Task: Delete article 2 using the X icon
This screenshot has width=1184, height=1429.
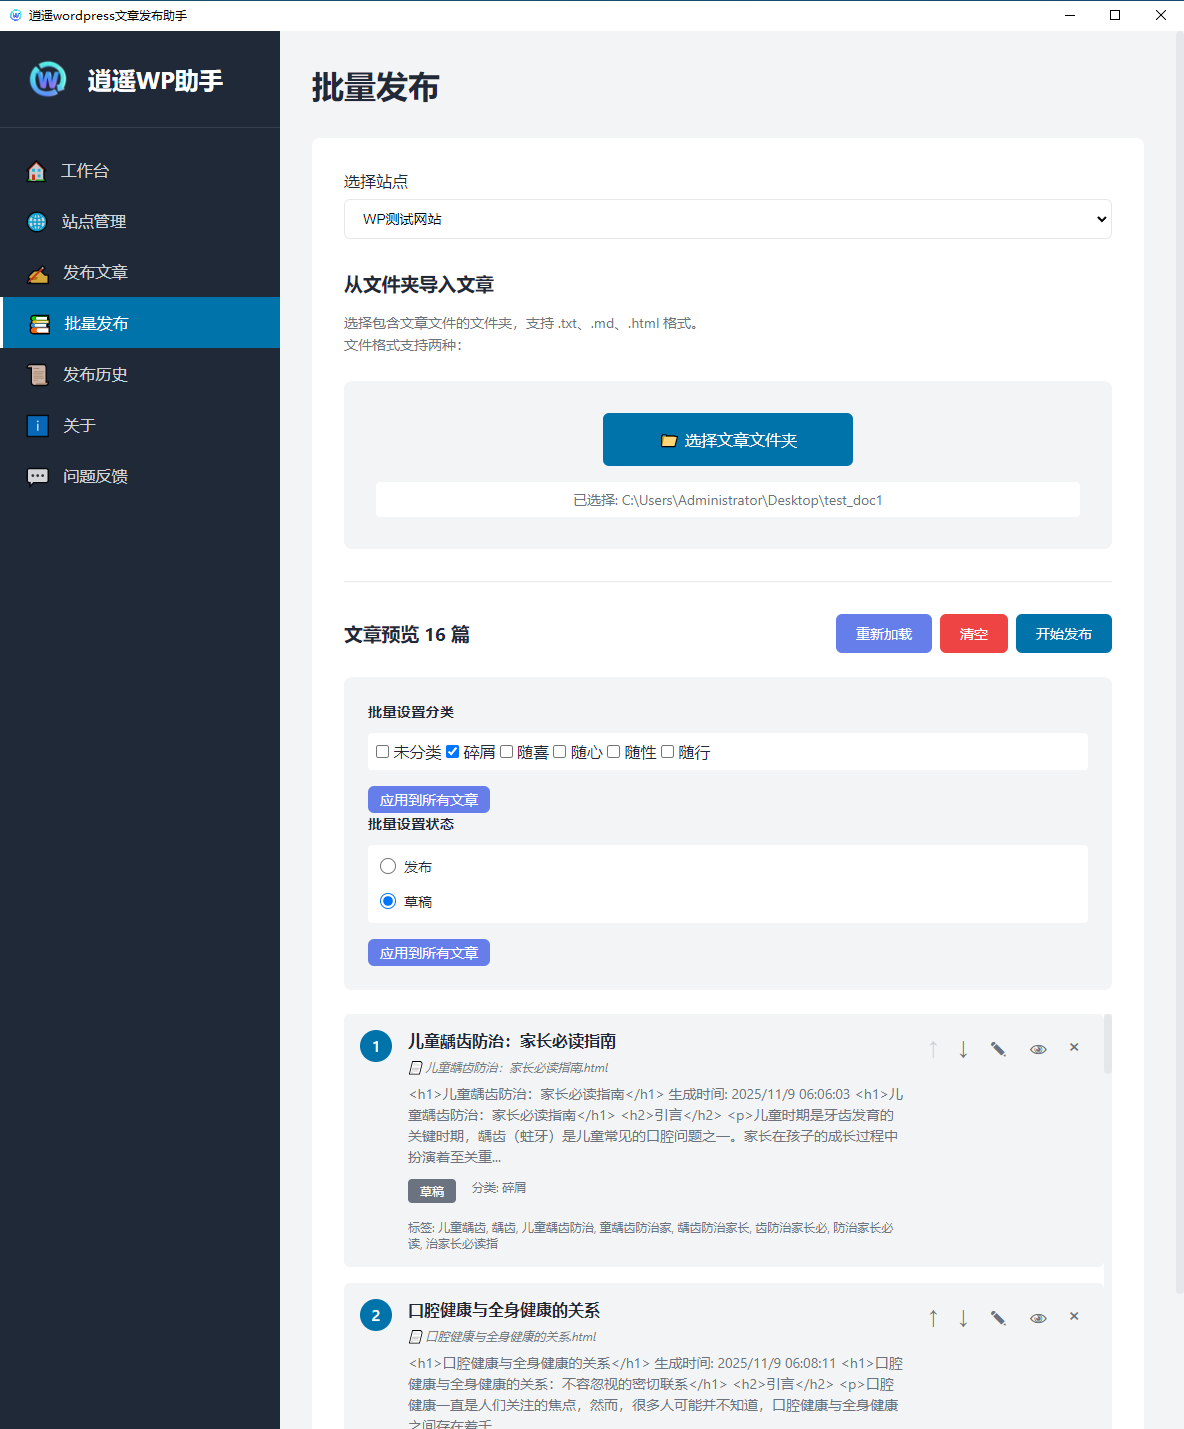Action: [1074, 1317]
